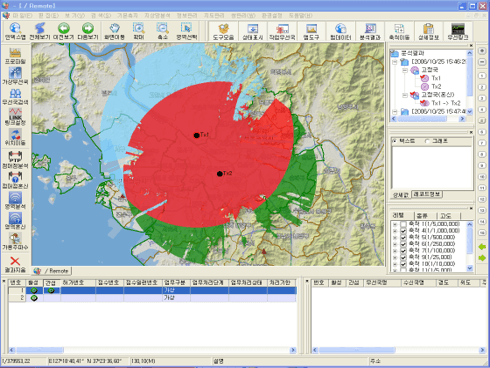Open the PTP analysis sidebar tool
Screen dimensions: 490x368
coord(15,159)
